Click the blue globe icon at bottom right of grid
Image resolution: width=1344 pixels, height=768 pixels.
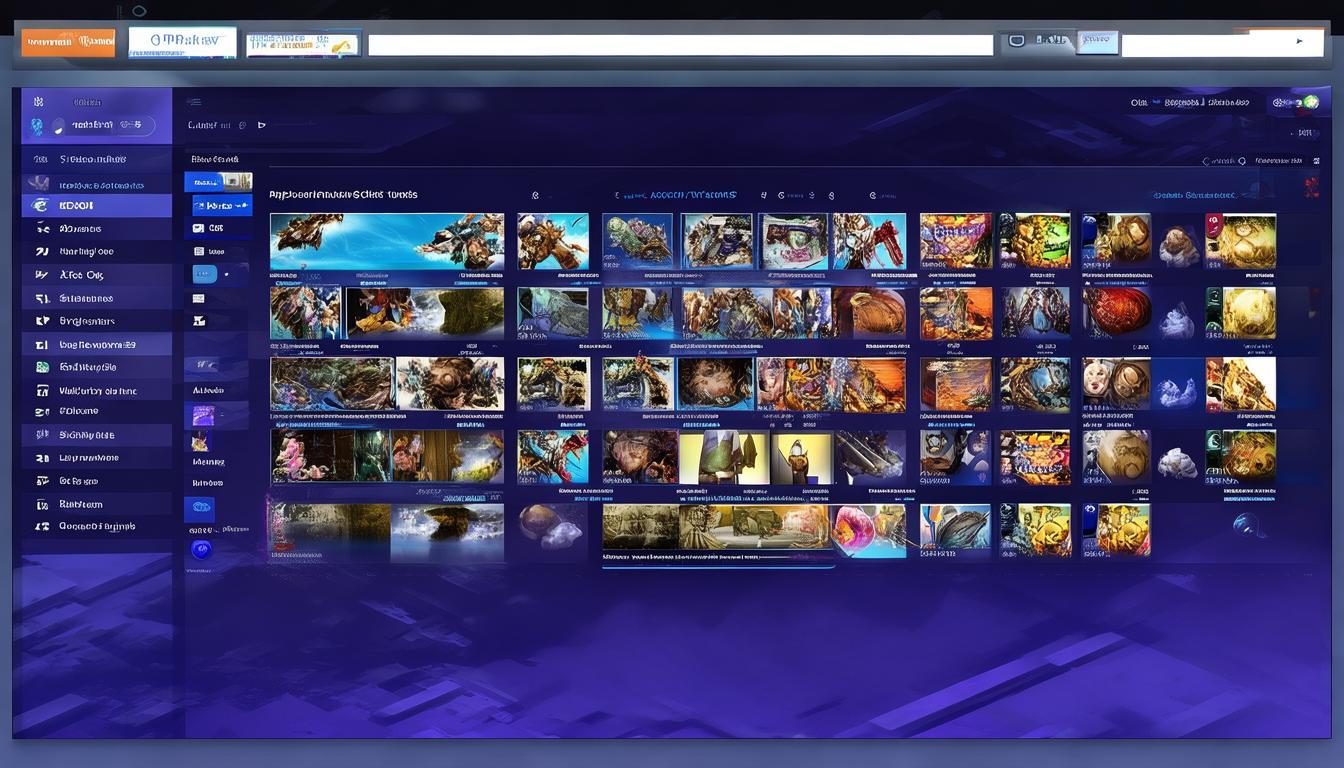(1245, 524)
